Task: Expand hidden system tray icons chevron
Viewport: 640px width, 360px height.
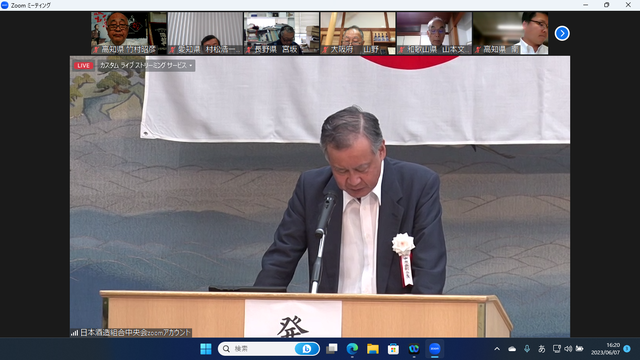Action: click(x=497, y=349)
